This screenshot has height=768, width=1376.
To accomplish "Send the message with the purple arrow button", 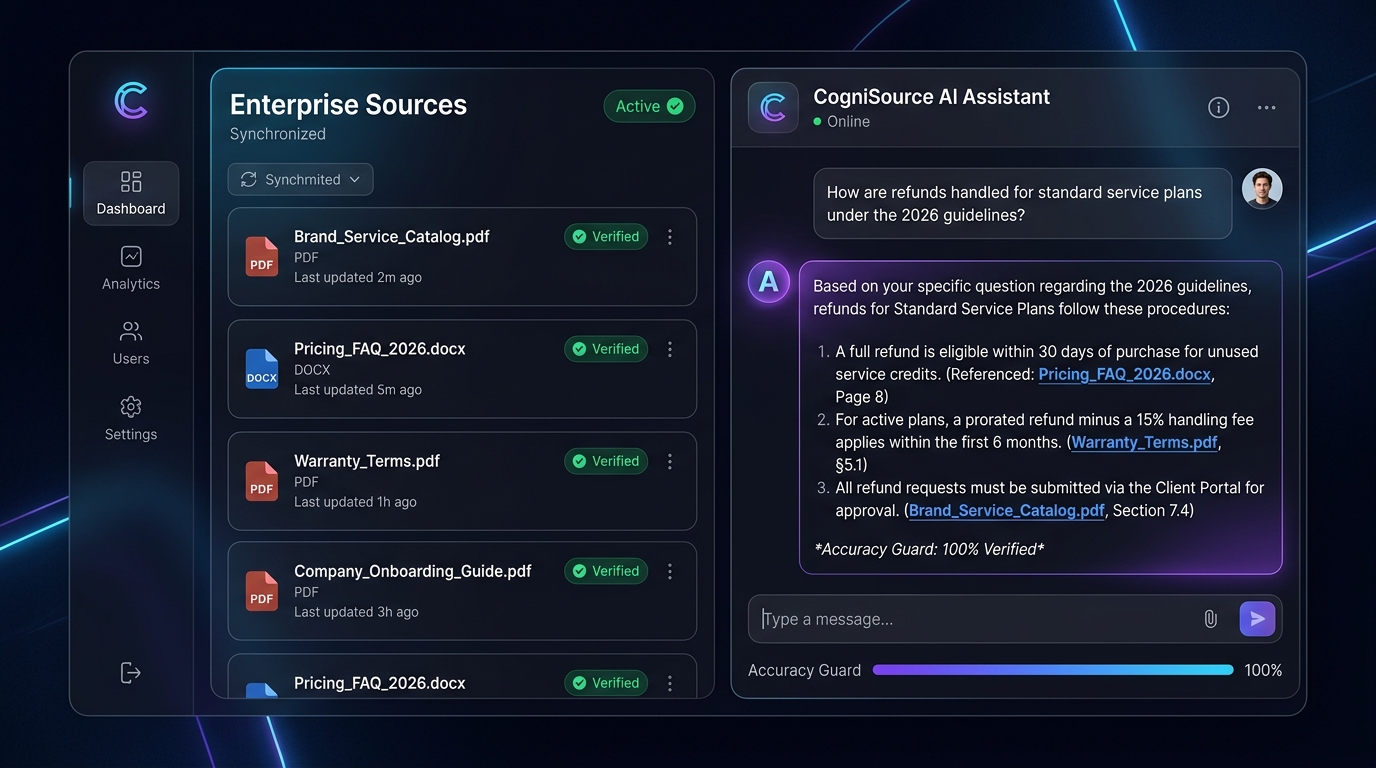I will pos(1257,619).
